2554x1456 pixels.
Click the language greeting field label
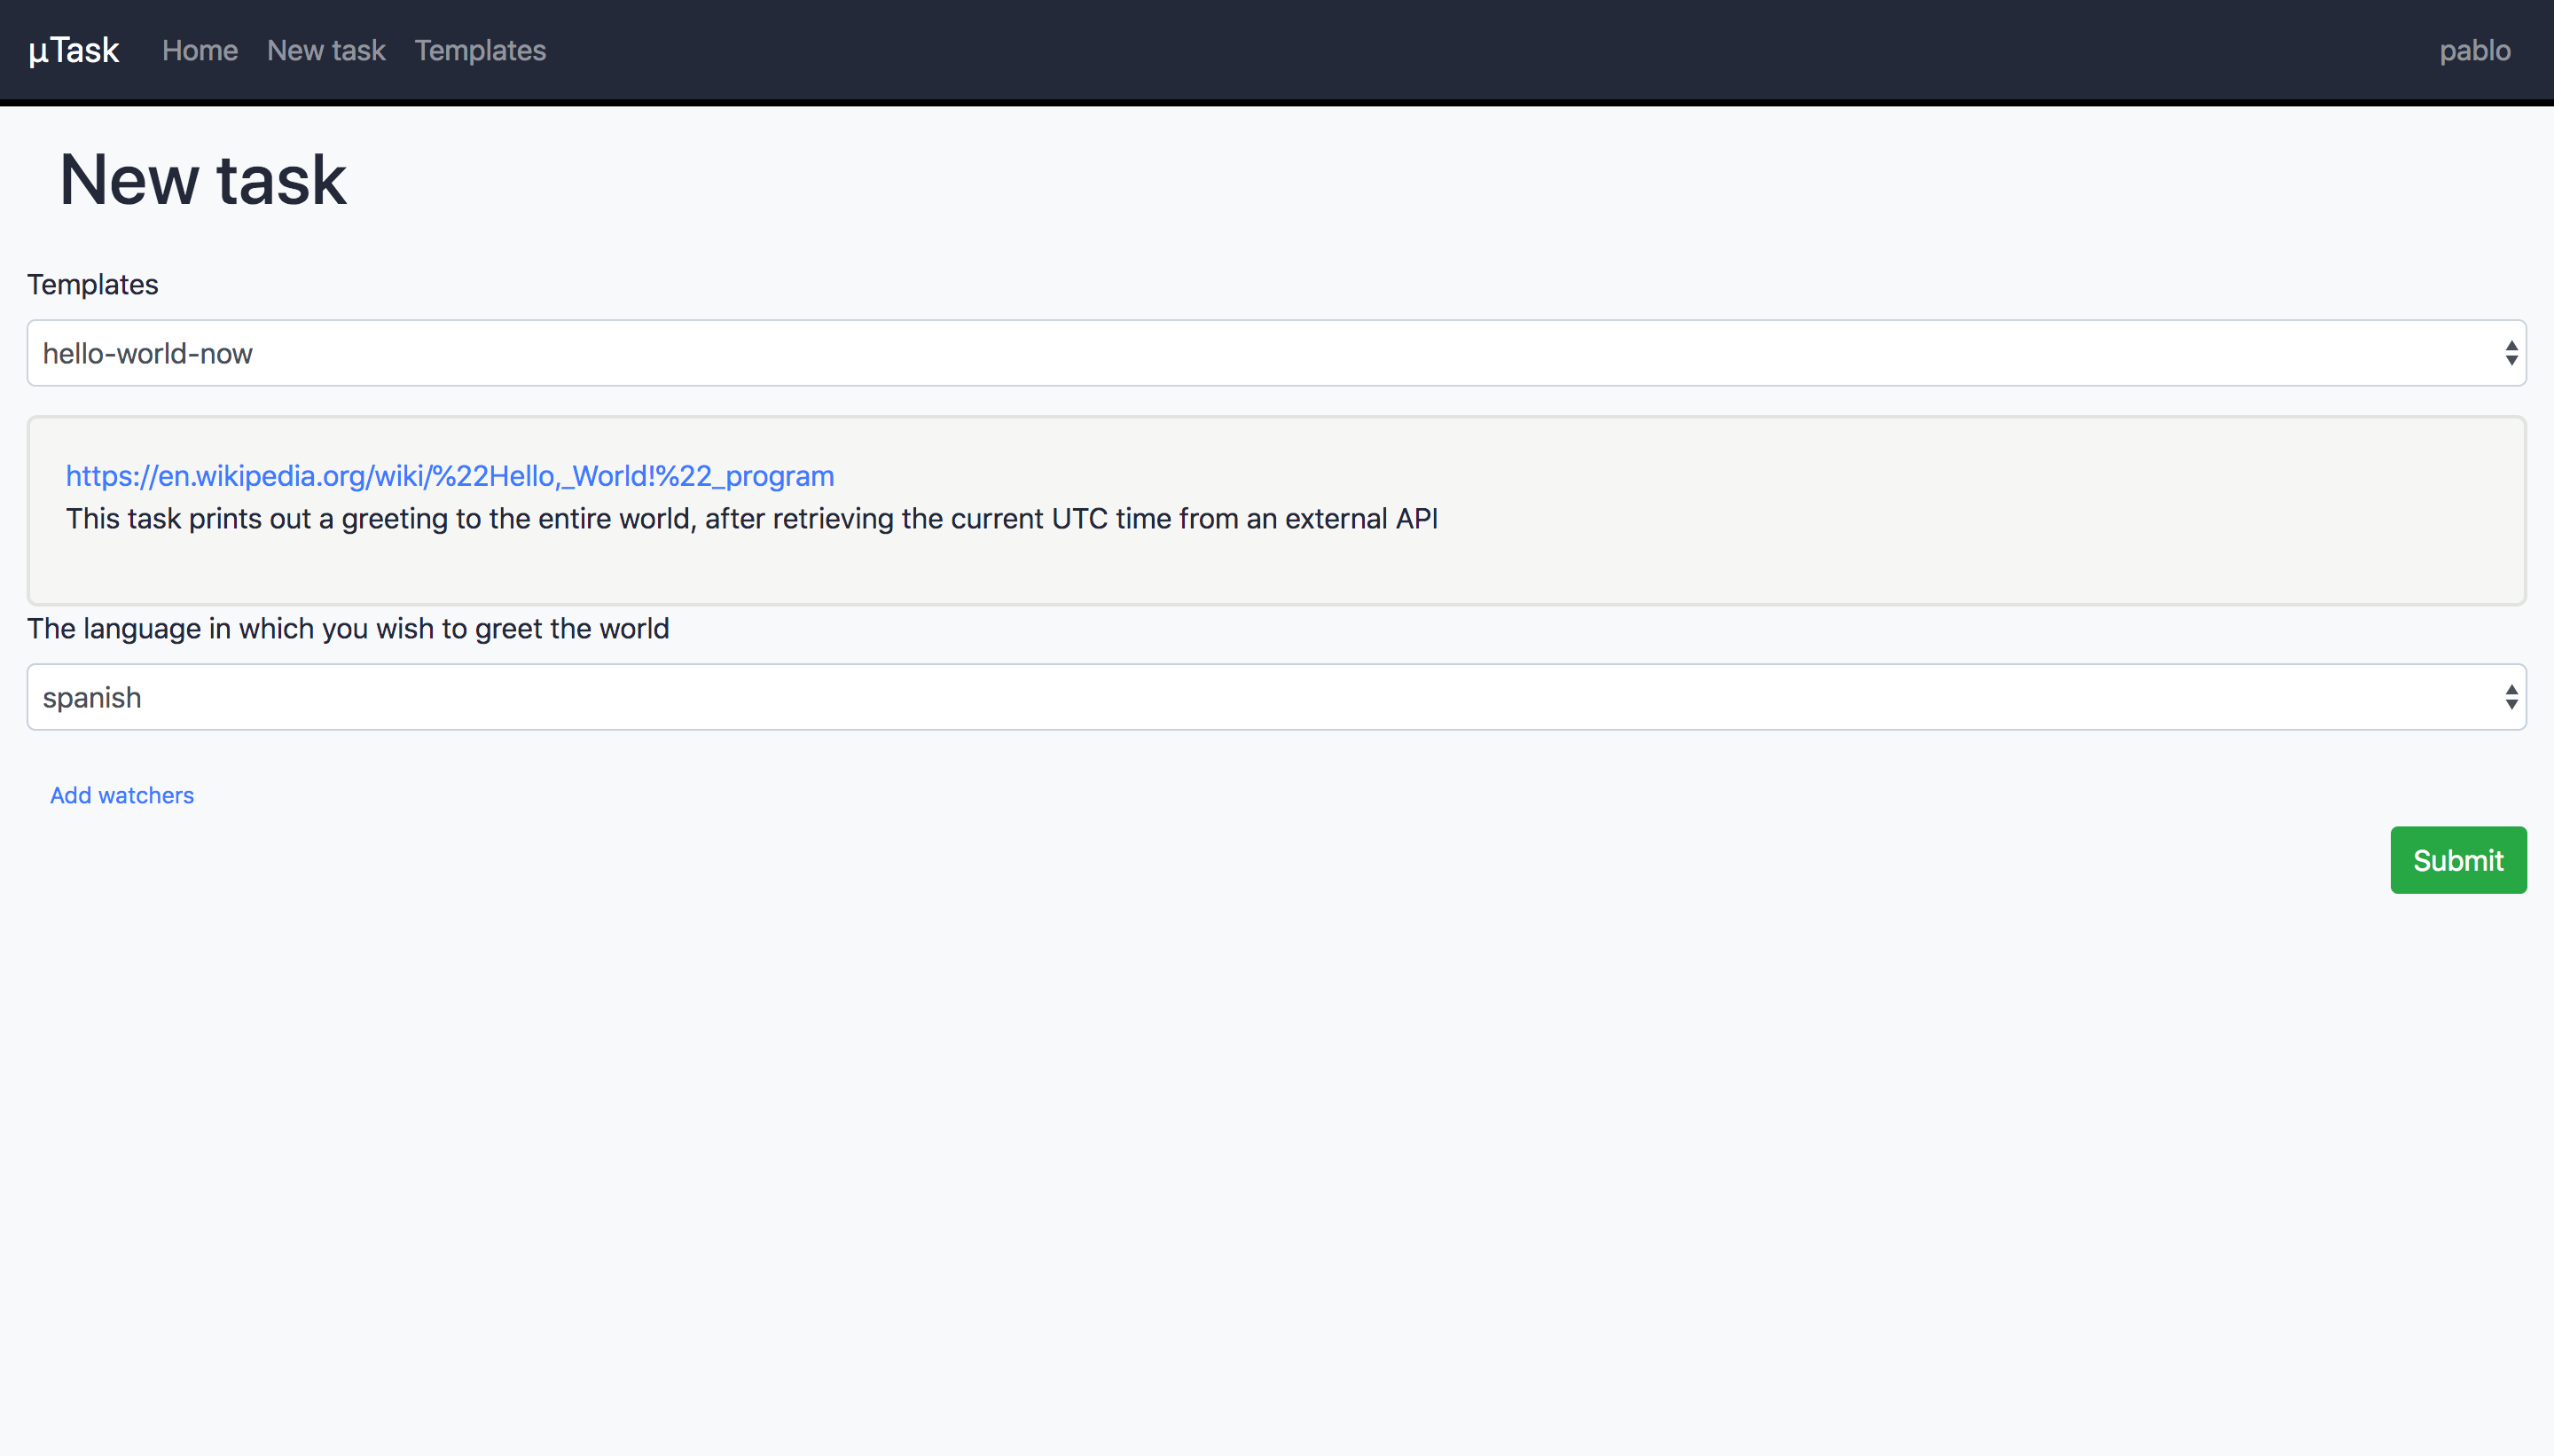pos(348,629)
